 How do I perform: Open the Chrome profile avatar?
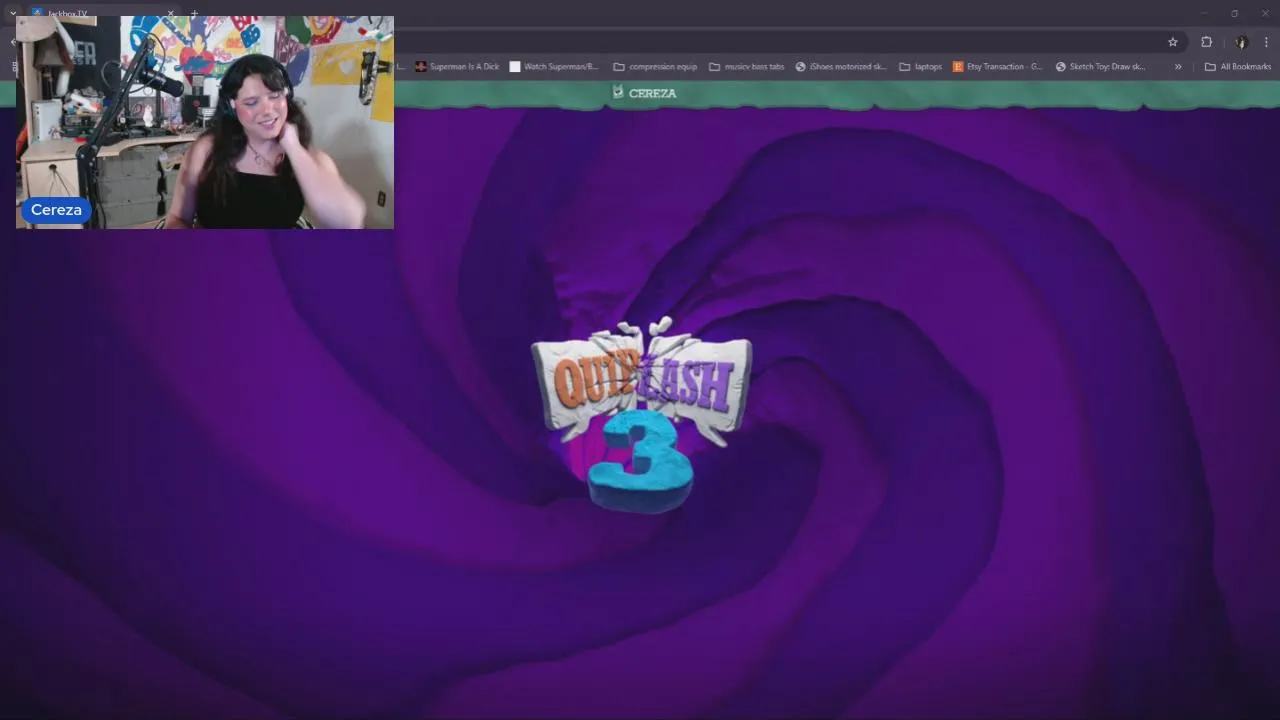tap(1242, 42)
